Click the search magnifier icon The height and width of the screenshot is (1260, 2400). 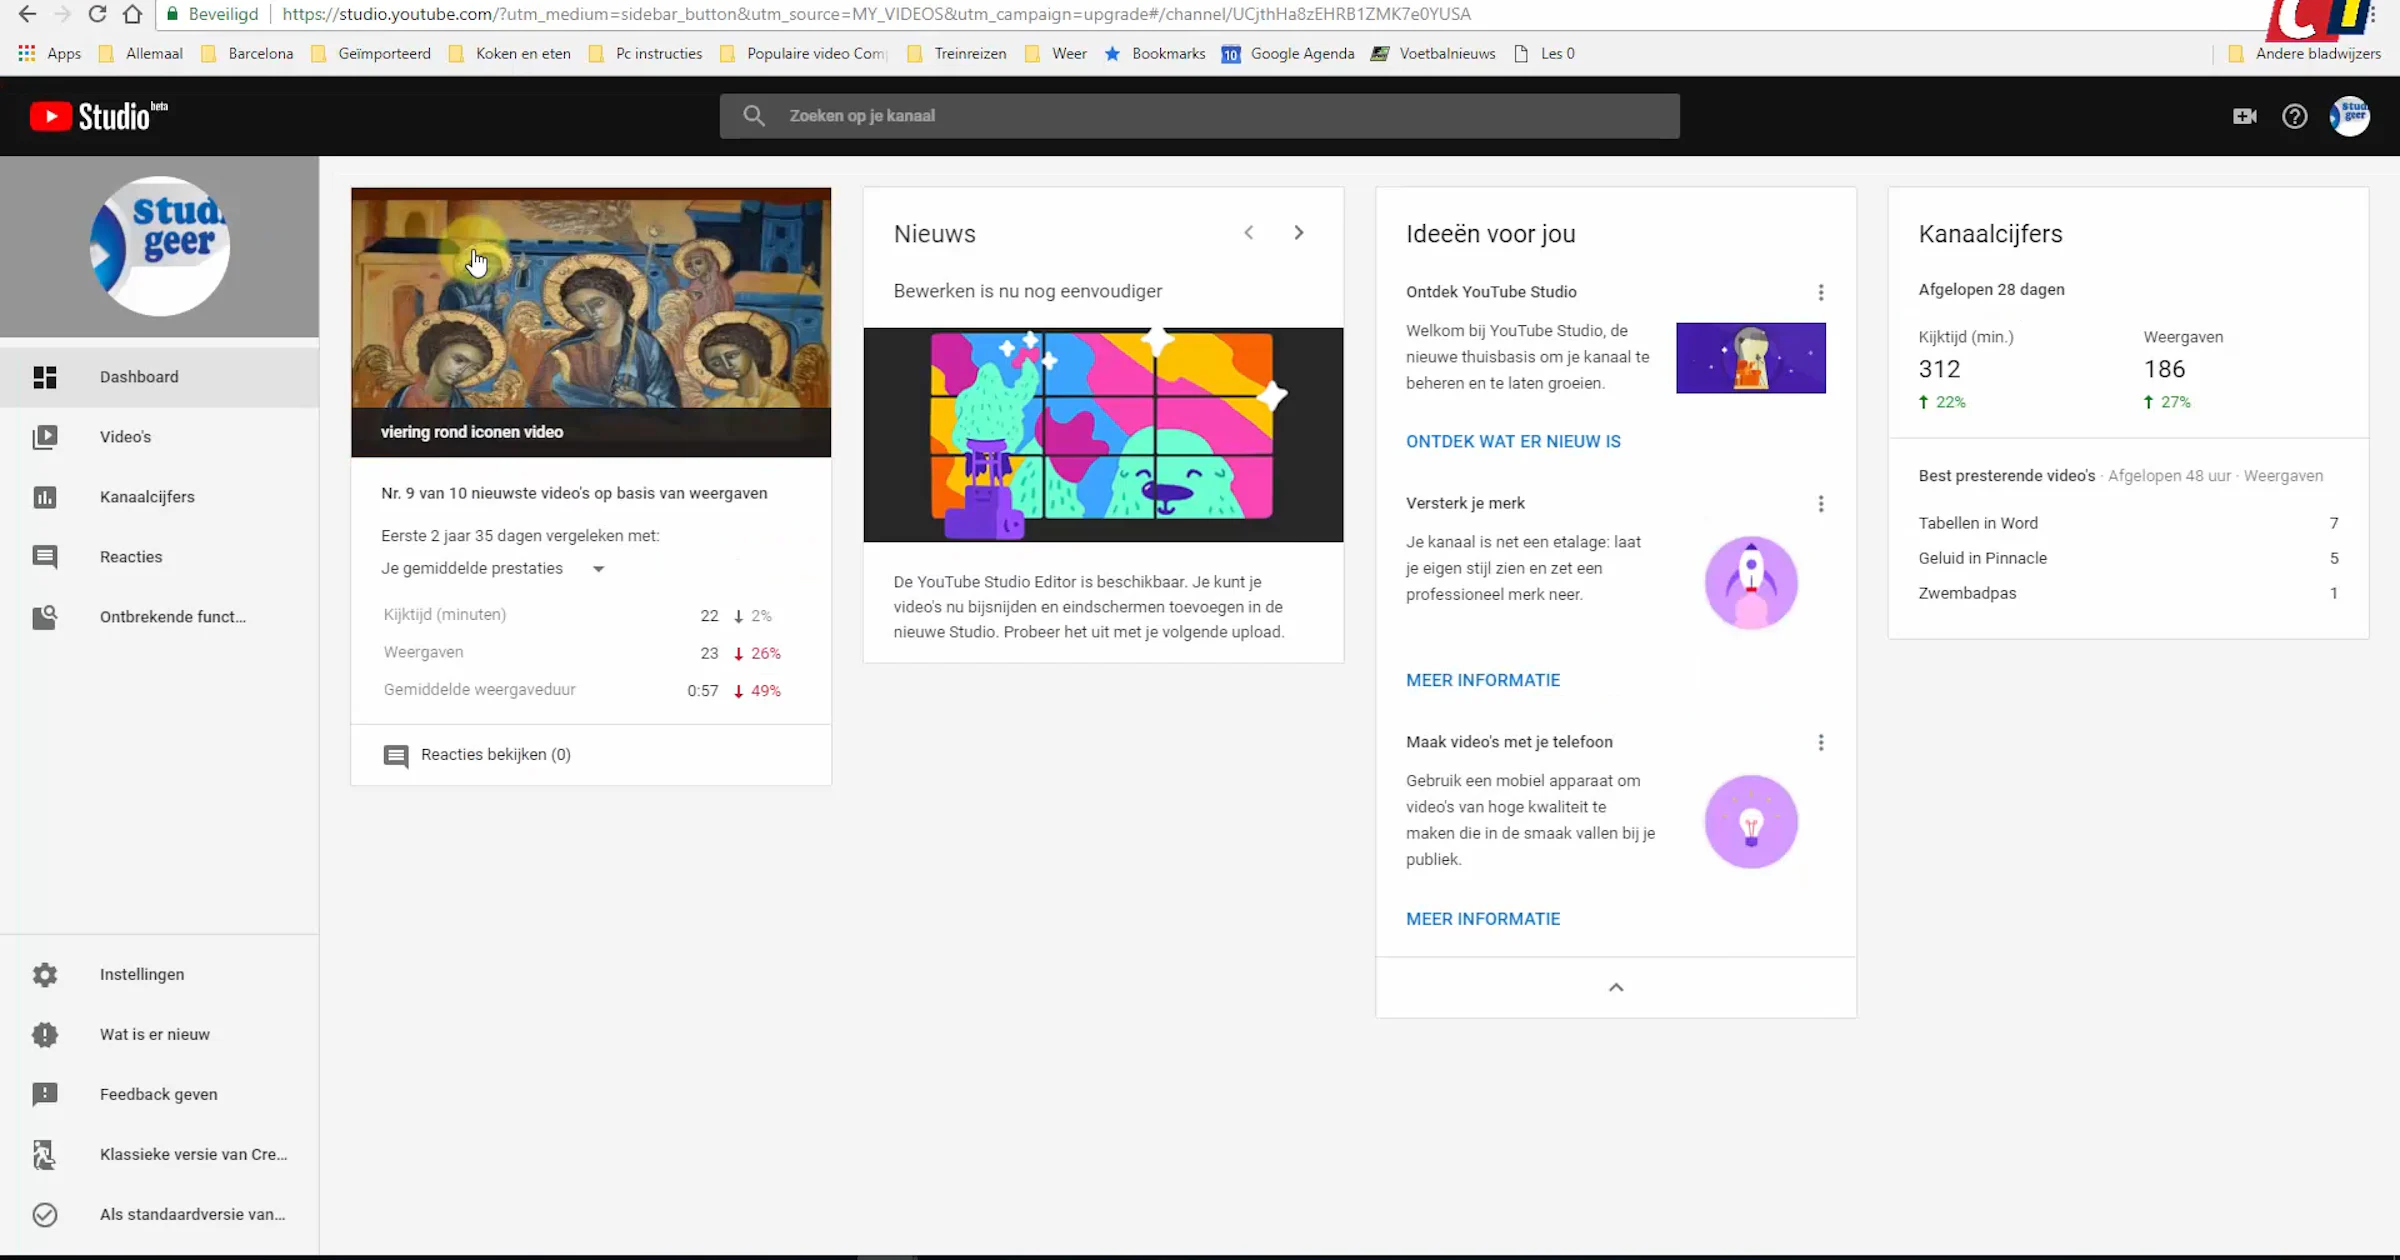pyautogui.click(x=754, y=116)
